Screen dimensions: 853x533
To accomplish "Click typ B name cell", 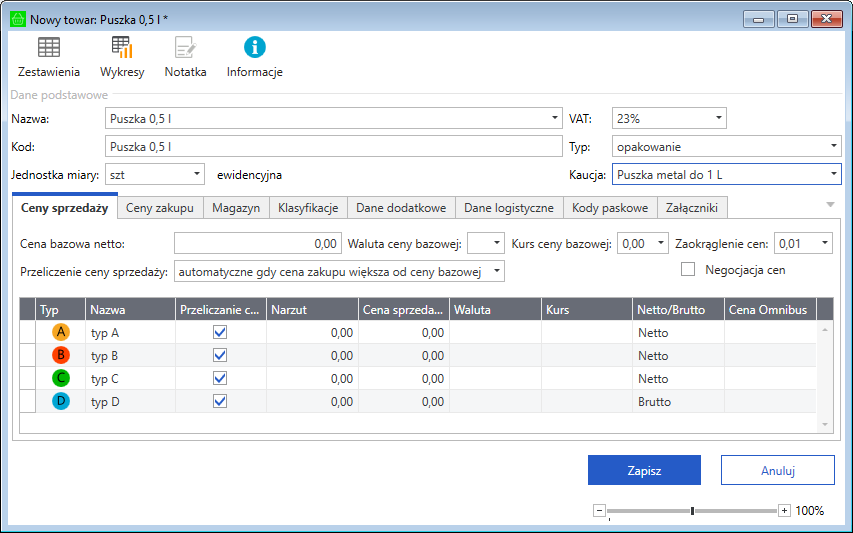I will [130, 355].
